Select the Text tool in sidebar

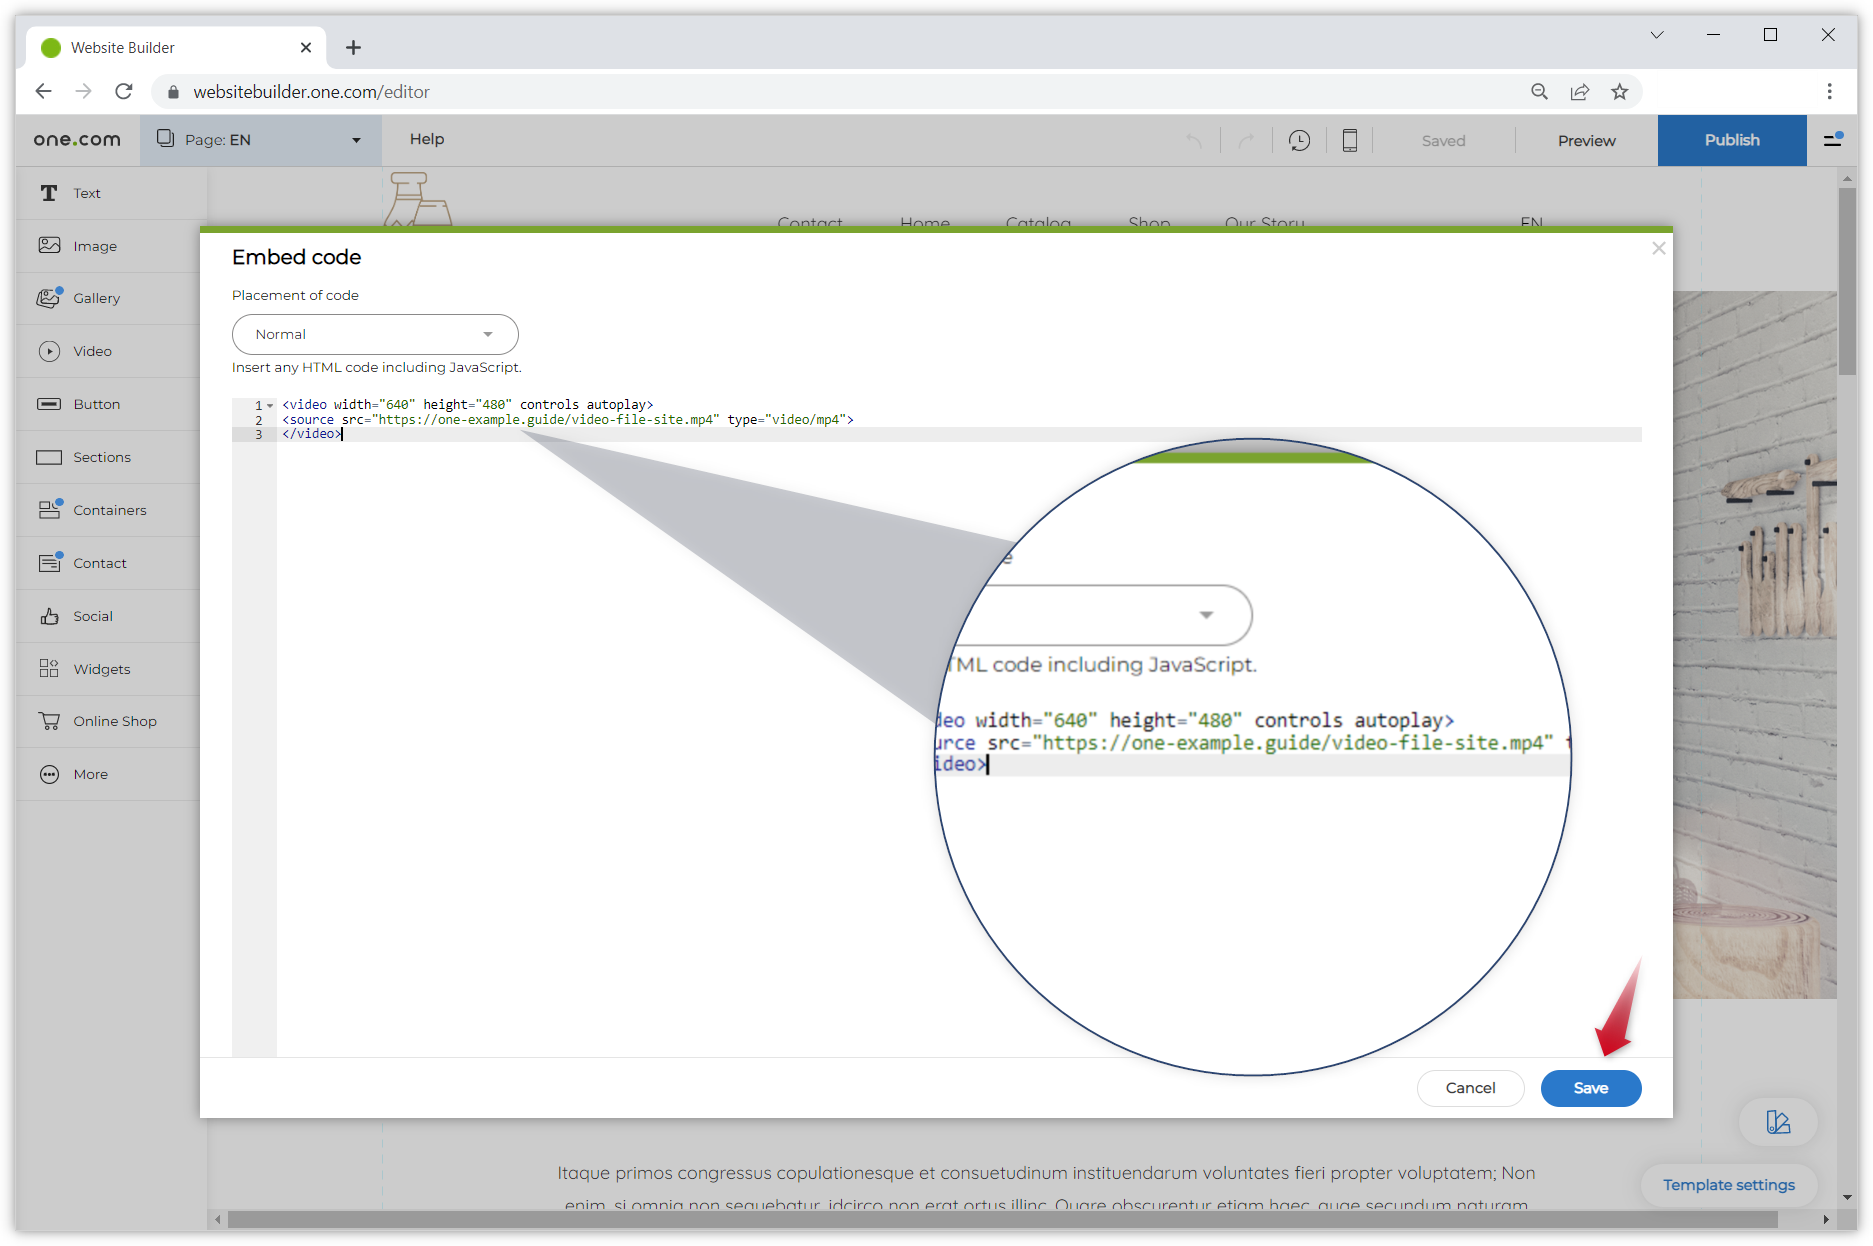(87, 193)
